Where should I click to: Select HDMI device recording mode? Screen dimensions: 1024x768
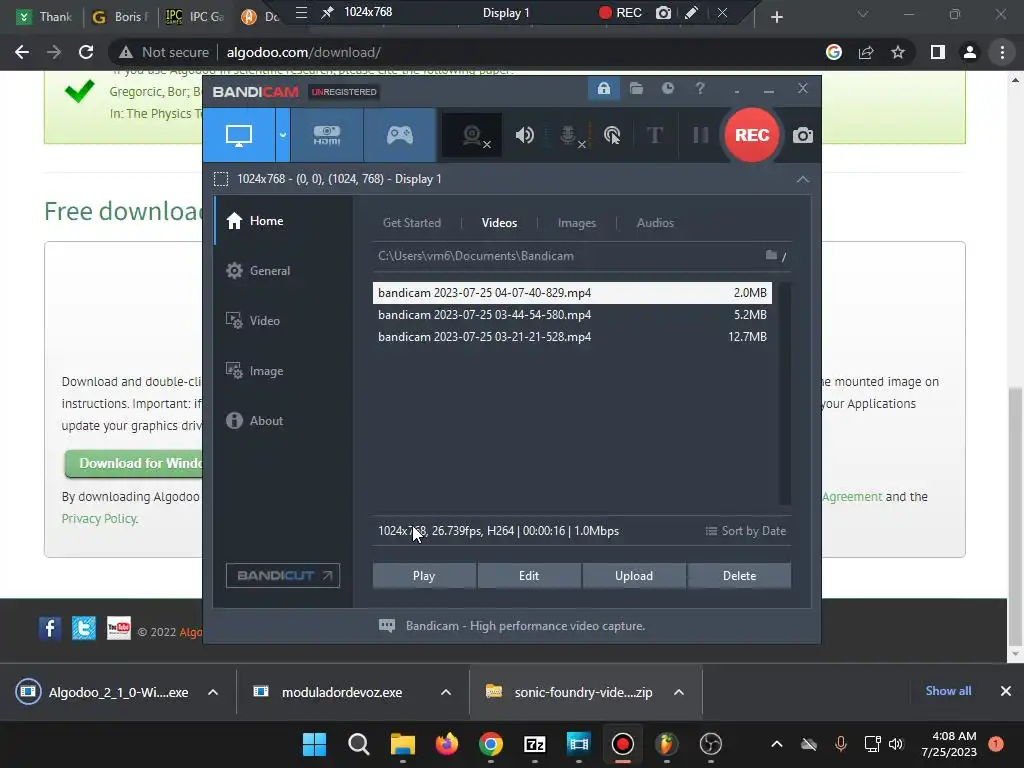tap(327, 135)
